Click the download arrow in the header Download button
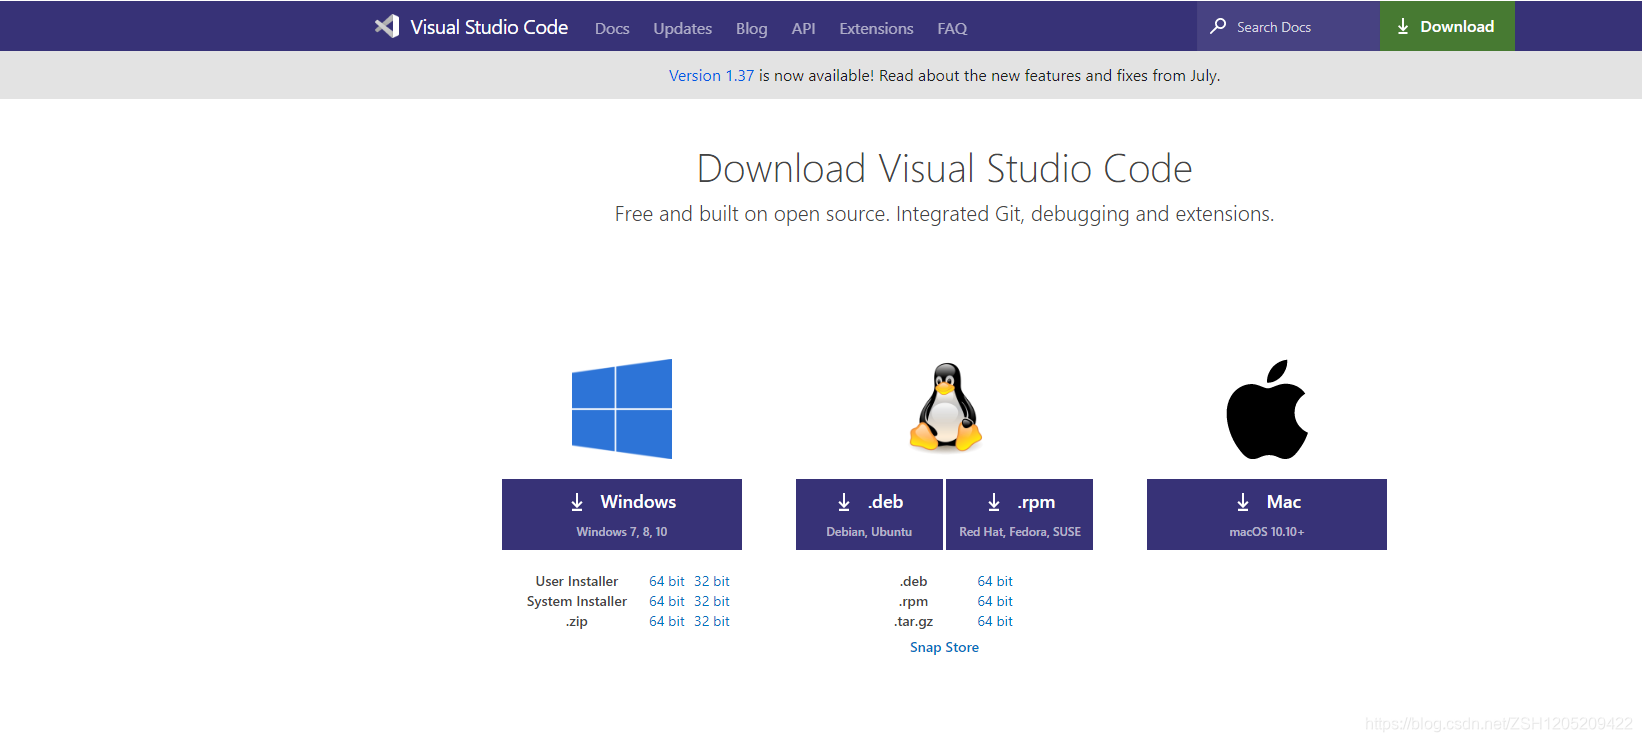Viewport: 1642px width, 742px height. [x=1403, y=27]
